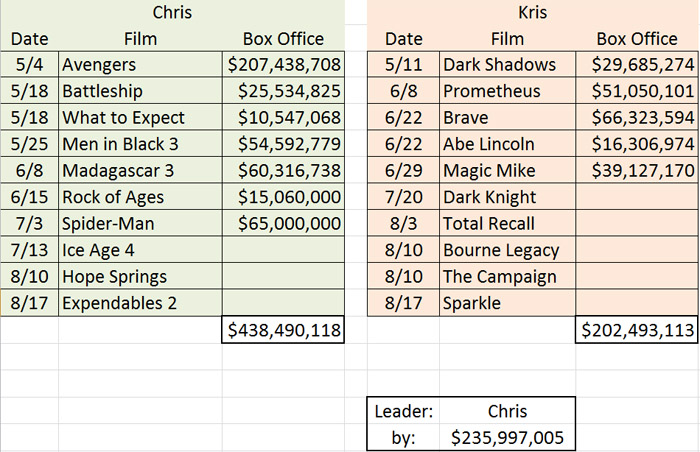Click Chris total cell $438,490,118
Image resolution: width=700 pixels, height=452 pixels.
point(283,330)
